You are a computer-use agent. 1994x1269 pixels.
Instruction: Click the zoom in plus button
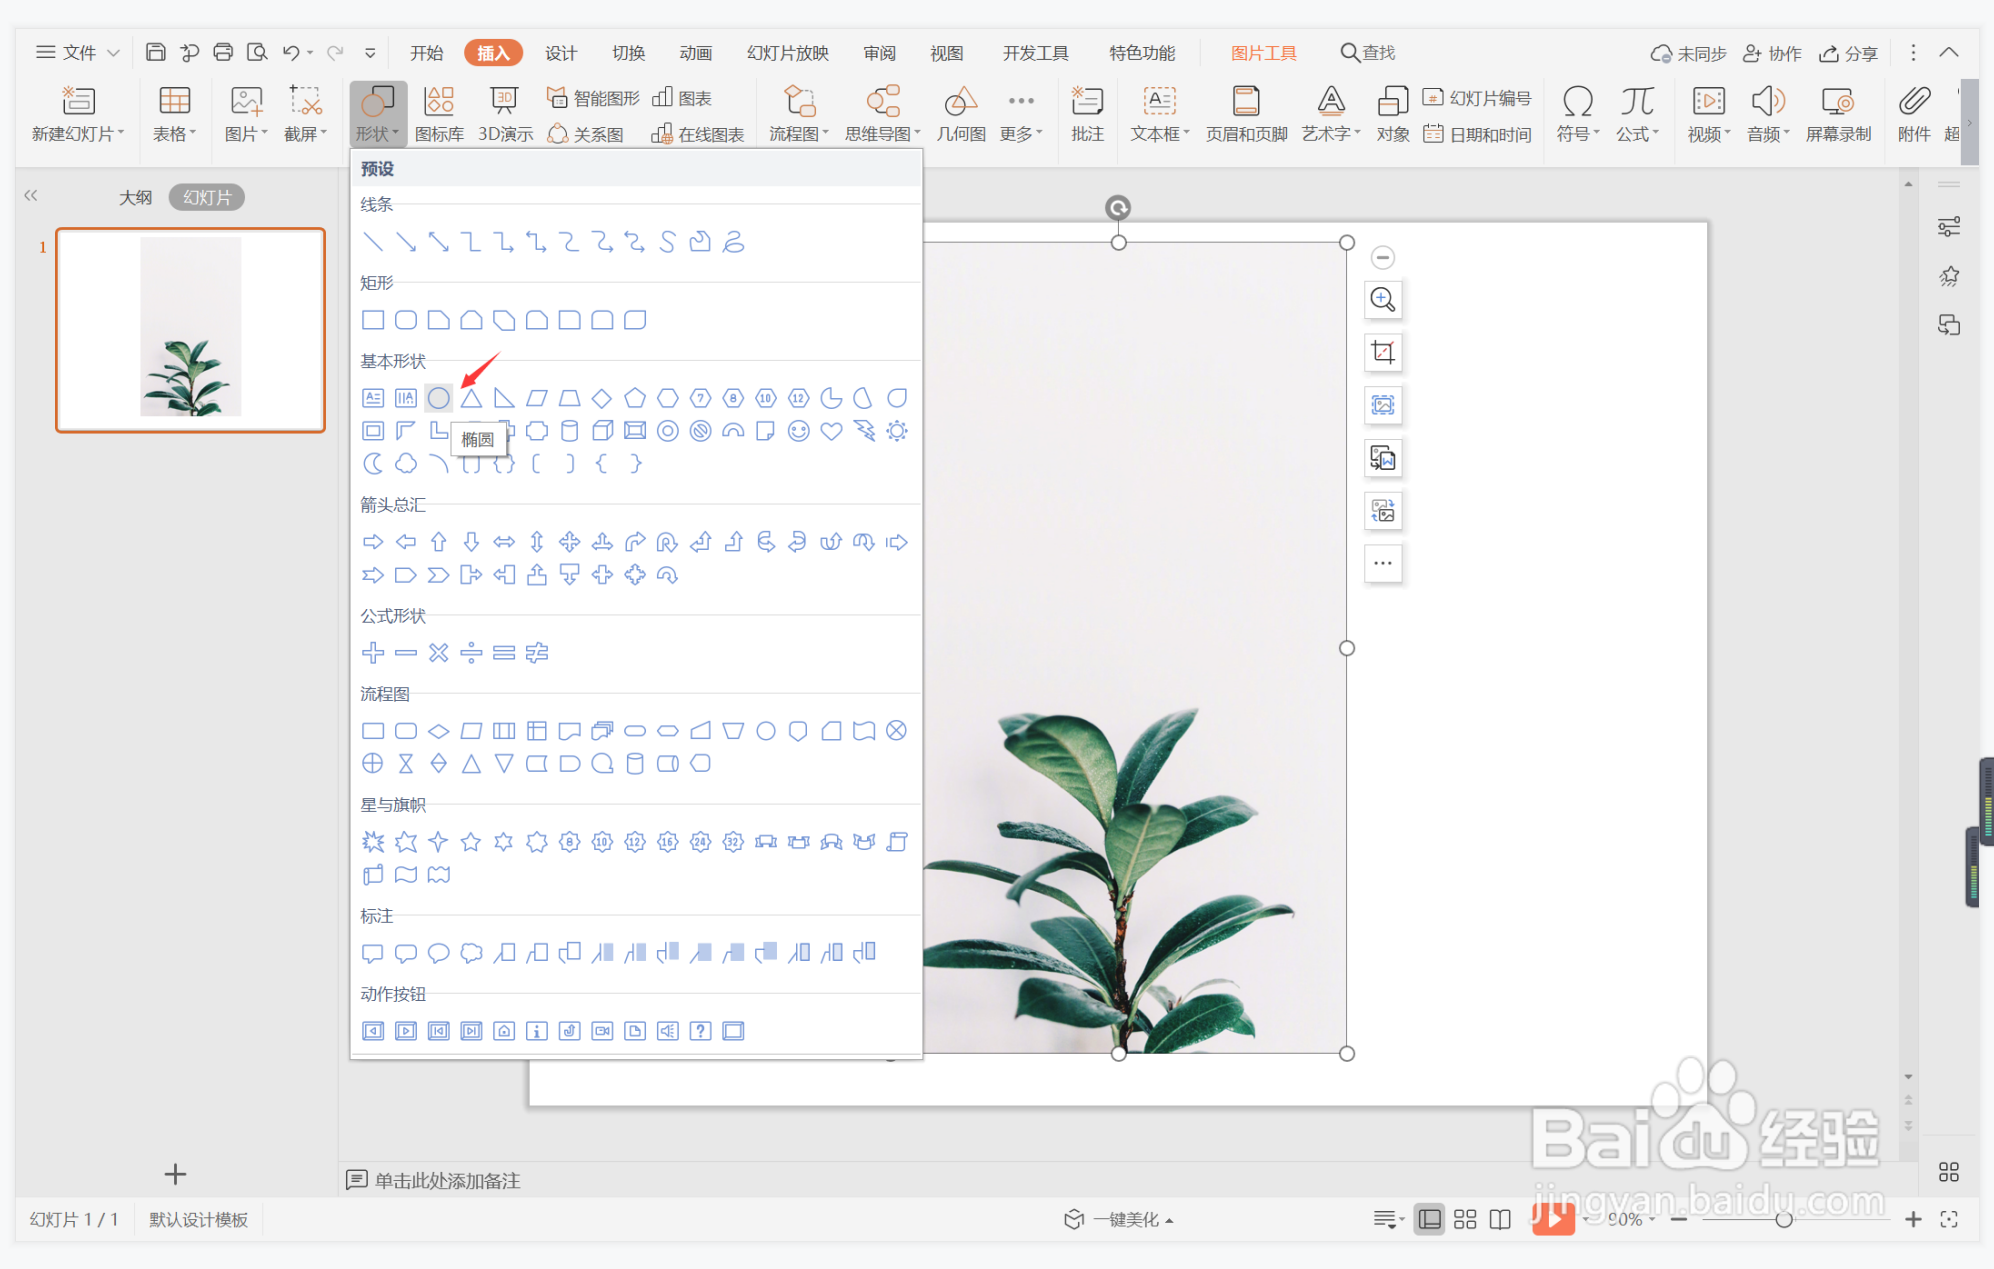(1913, 1219)
